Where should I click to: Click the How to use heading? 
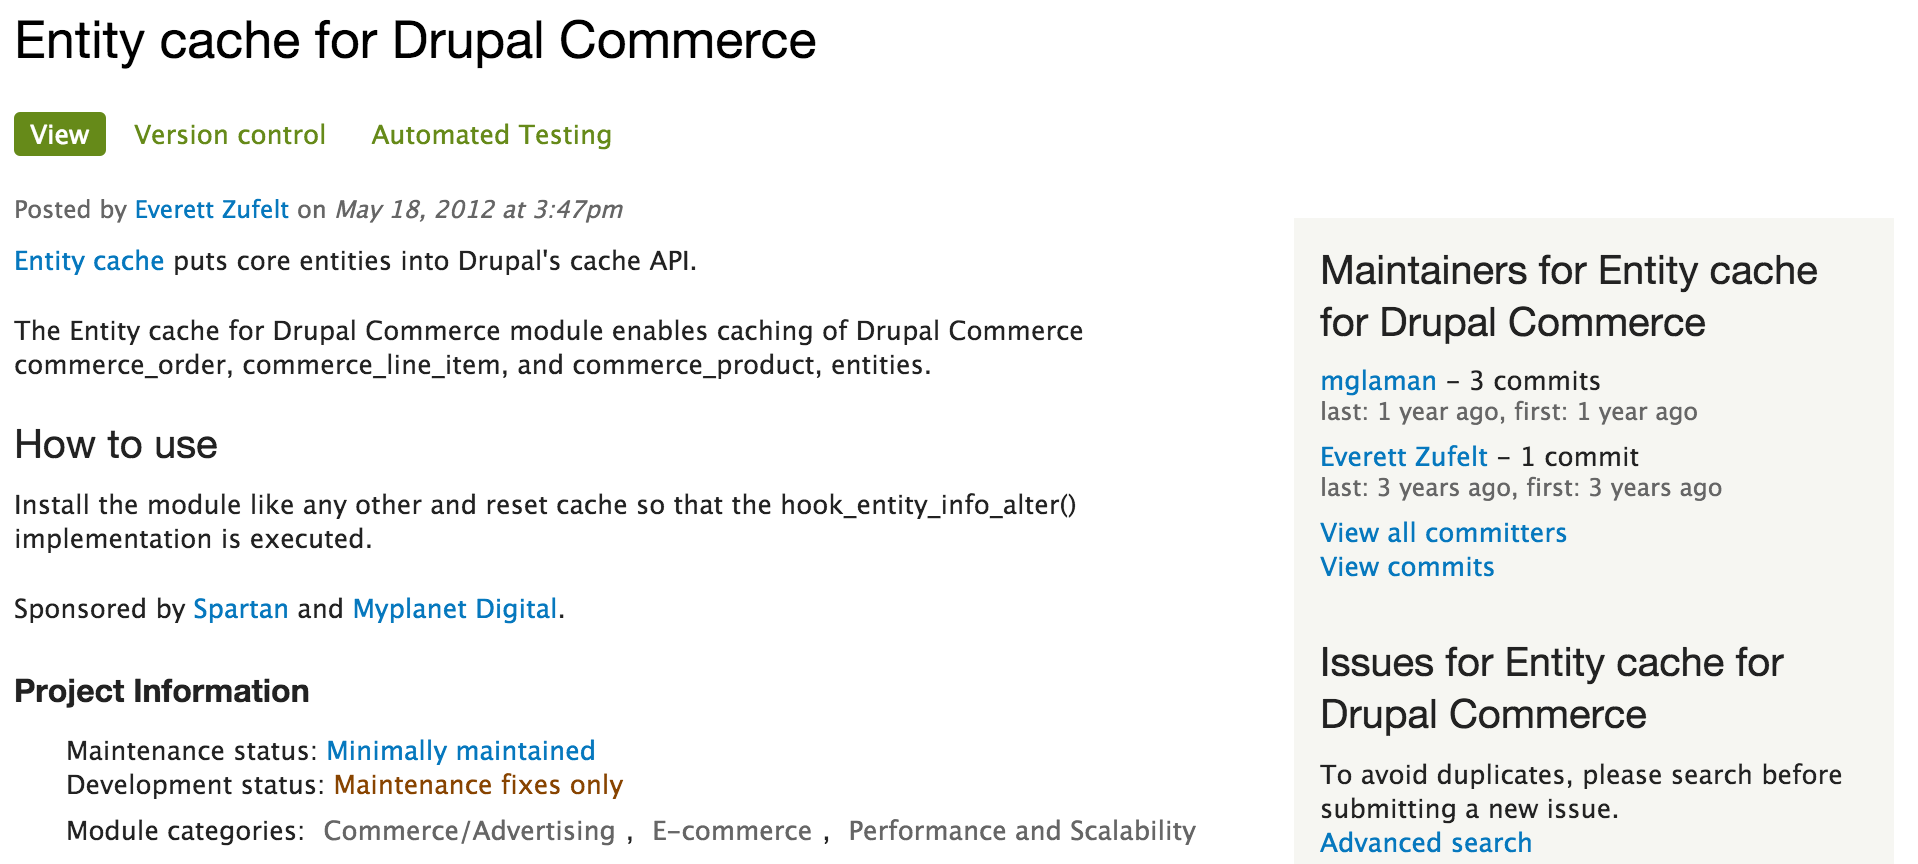116,445
